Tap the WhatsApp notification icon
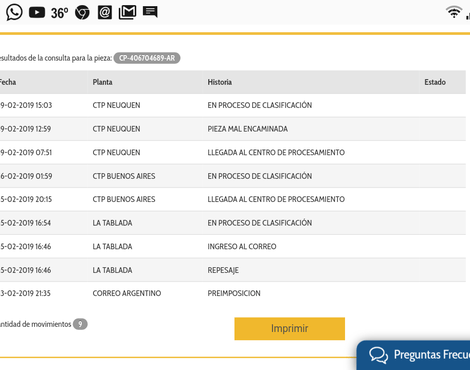Image resolution: width=470 pixels, height=370 pixels. pyautogui.click(x=14, y=12)
